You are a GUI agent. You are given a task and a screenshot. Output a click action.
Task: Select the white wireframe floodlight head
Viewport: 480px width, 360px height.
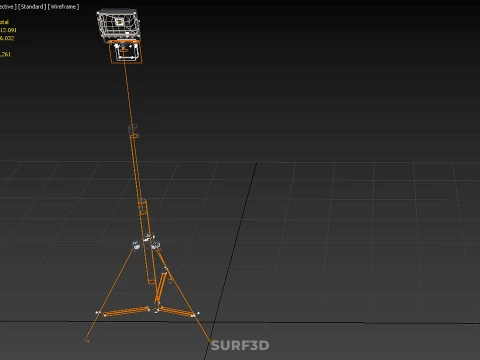pos(118,25)
